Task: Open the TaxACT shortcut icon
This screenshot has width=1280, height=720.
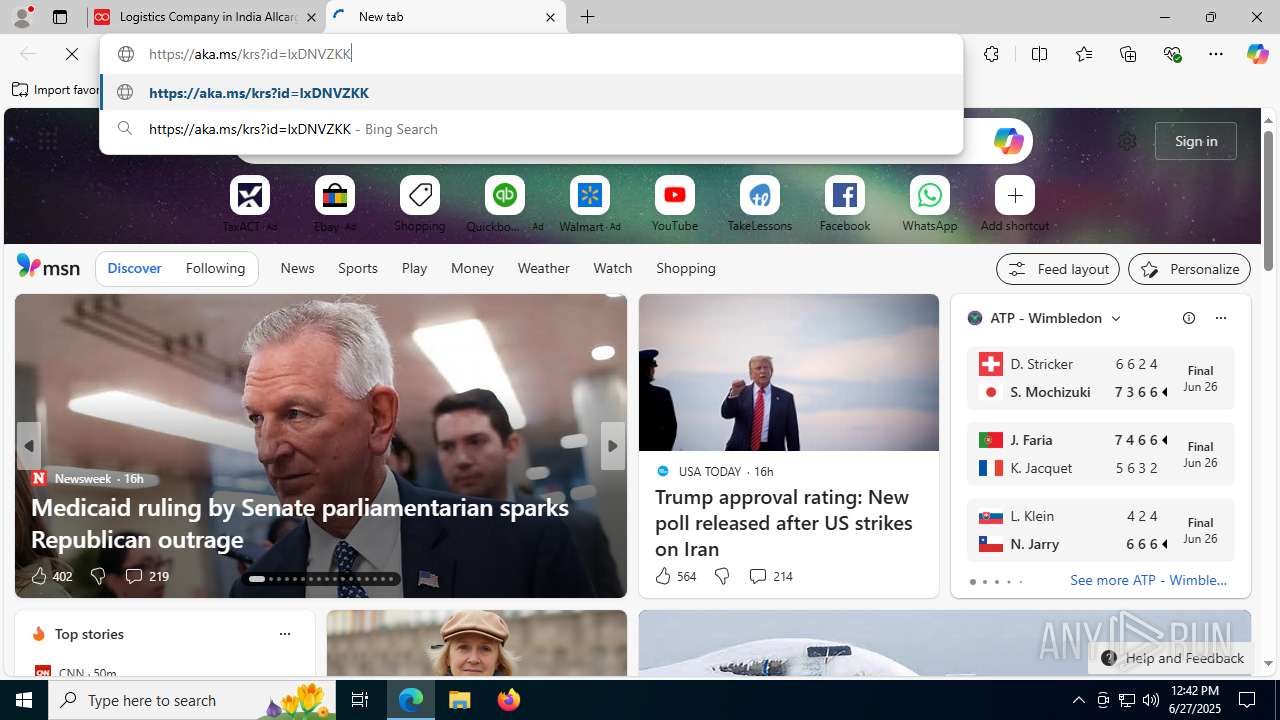Action: pos(250,195)
